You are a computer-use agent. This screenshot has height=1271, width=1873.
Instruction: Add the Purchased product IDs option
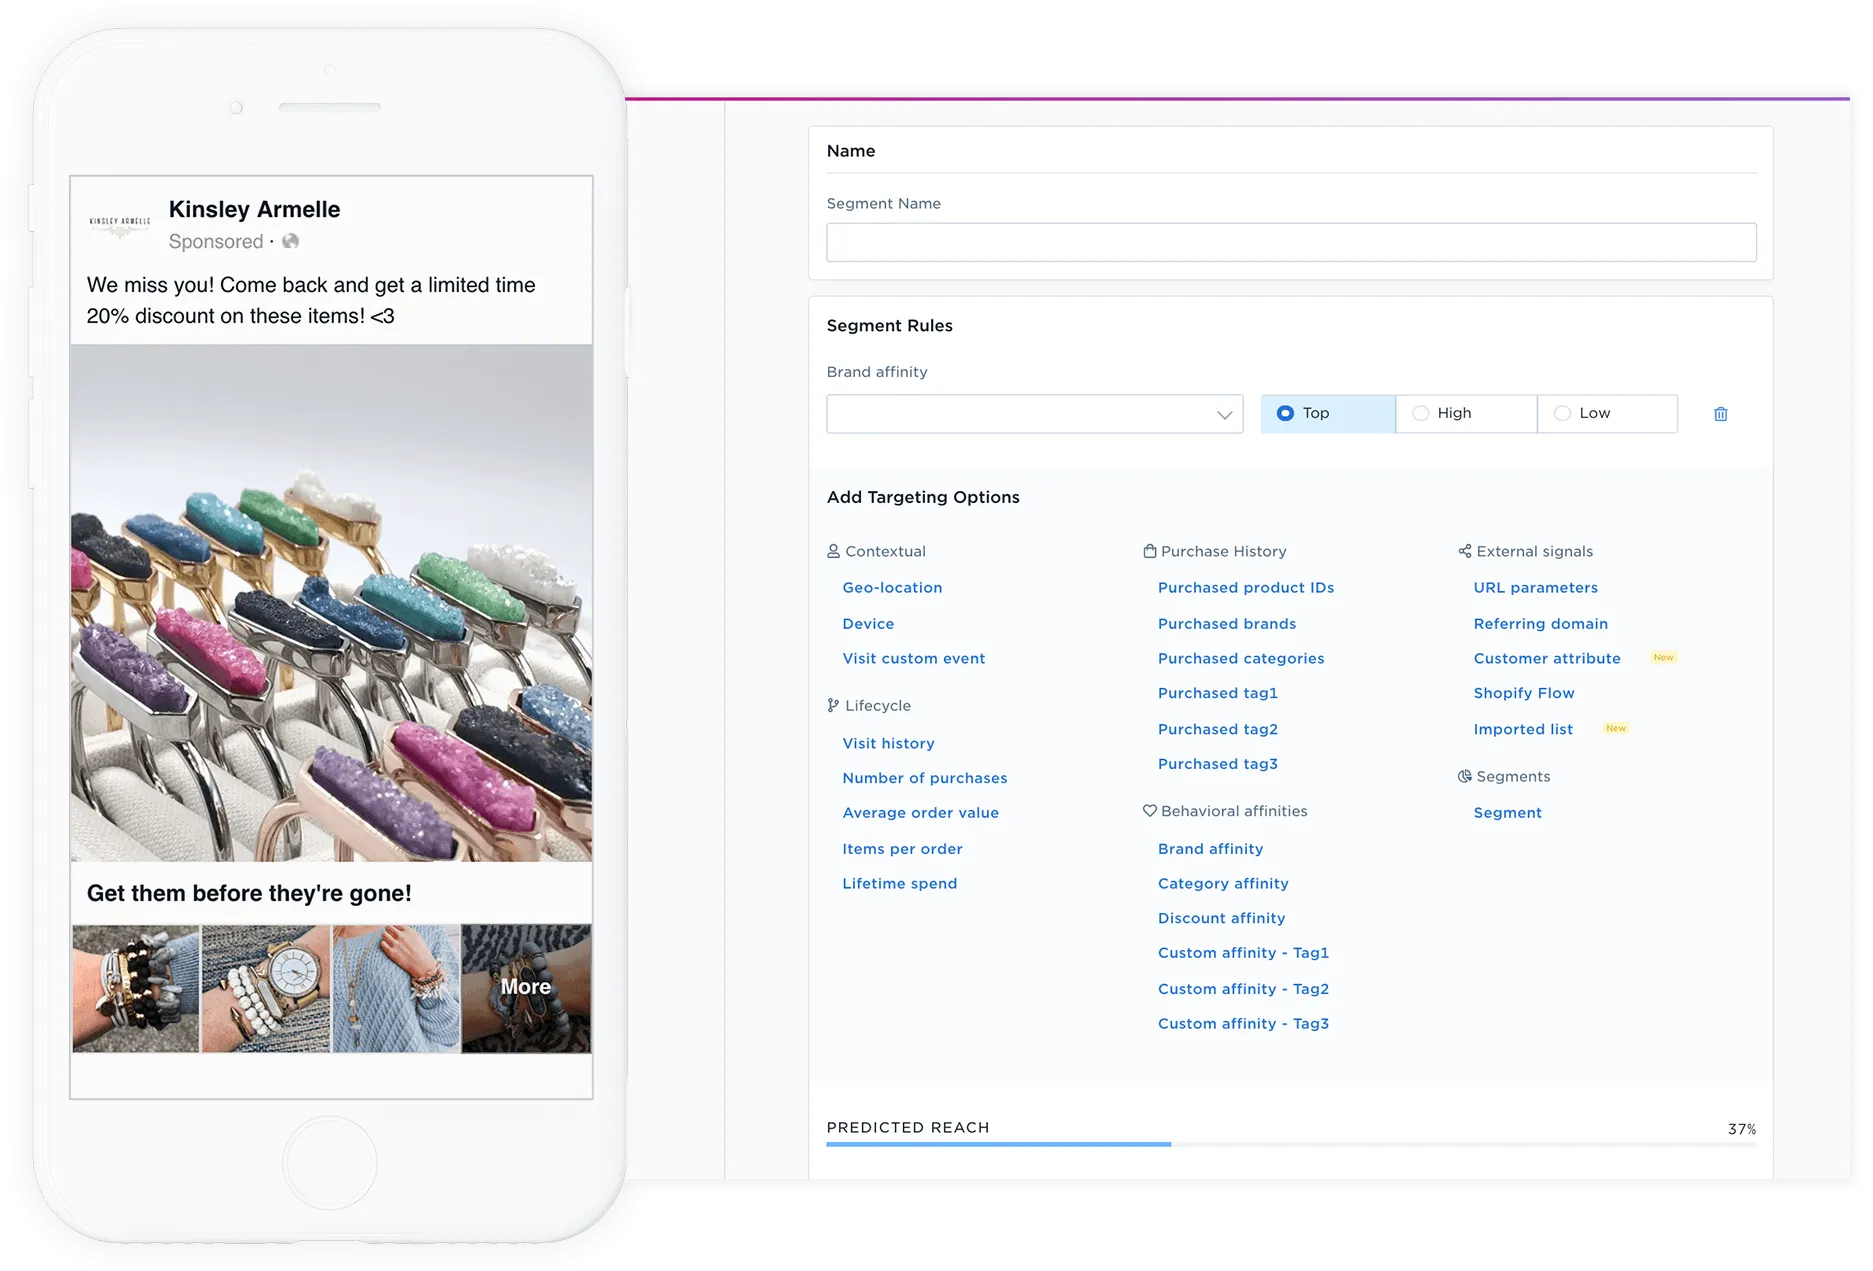(x=1246, y=587)
